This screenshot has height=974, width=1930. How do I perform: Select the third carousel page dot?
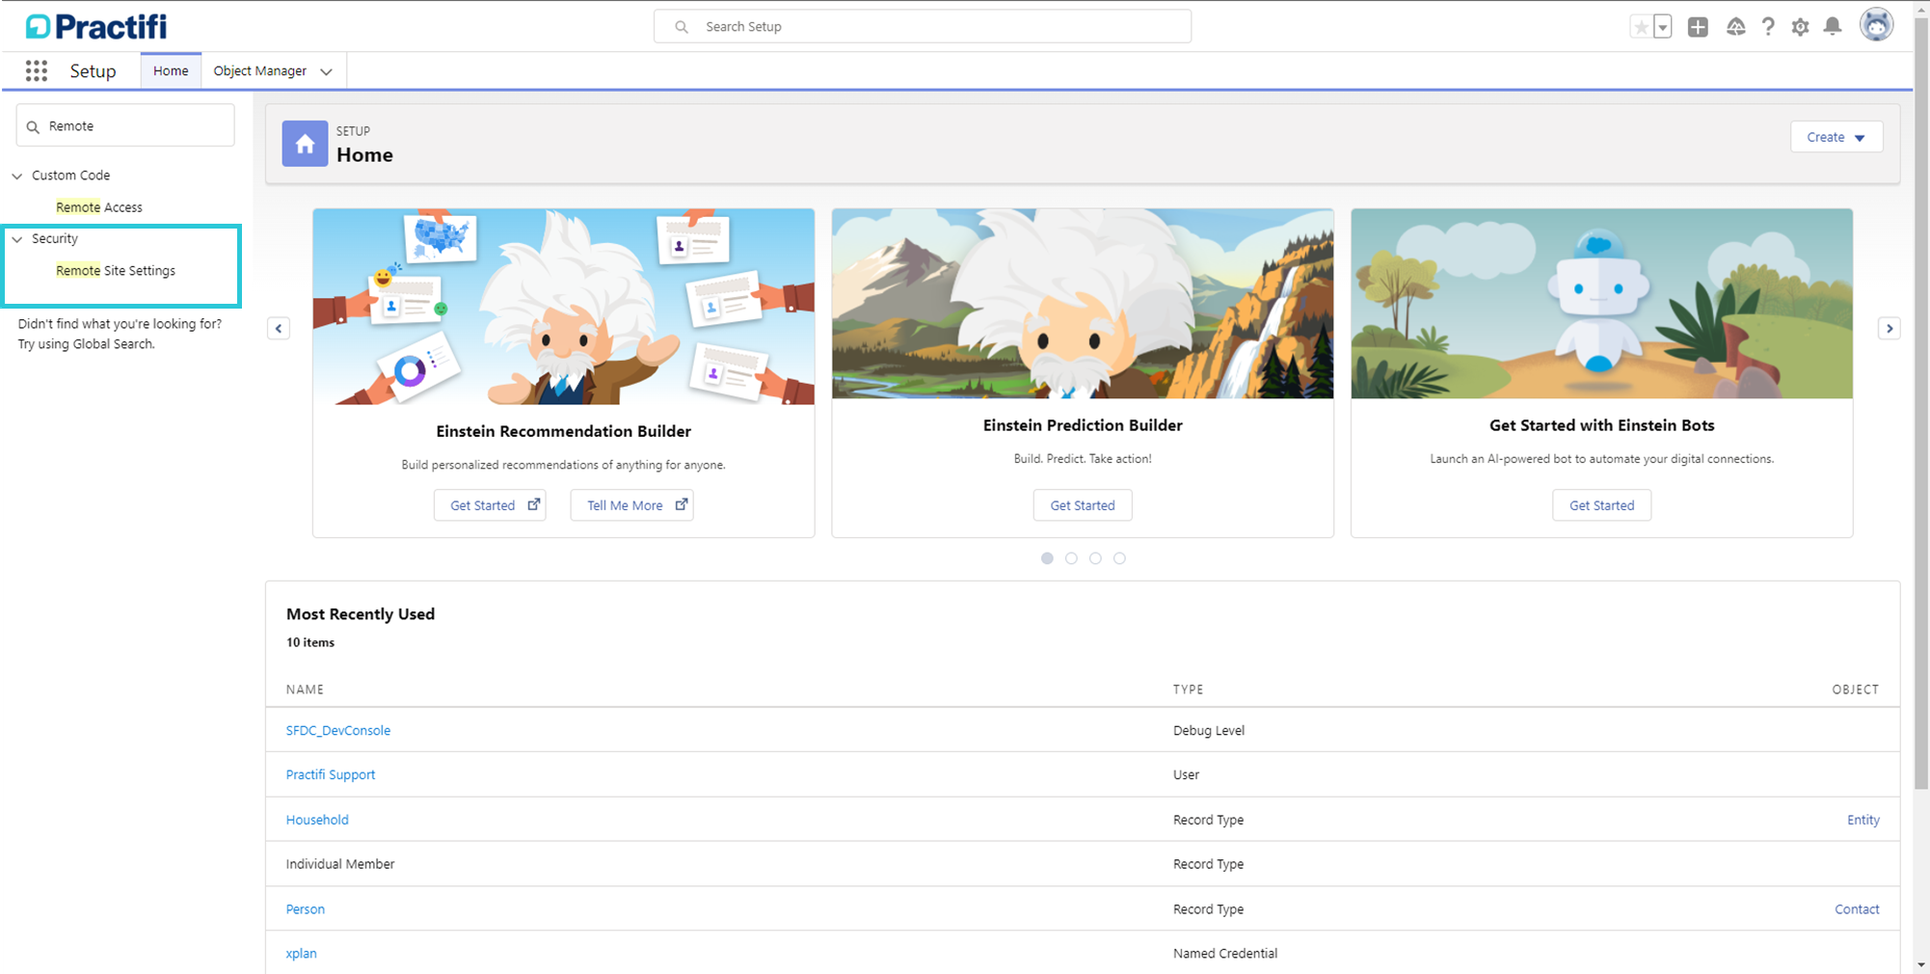[x=1095, y=558]
